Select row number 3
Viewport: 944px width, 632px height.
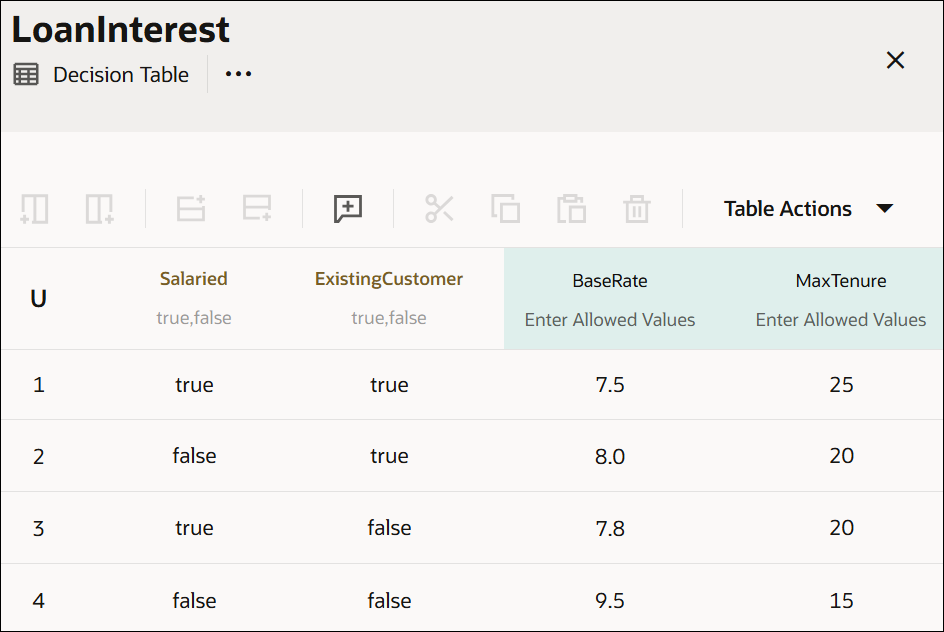(39, 528)
